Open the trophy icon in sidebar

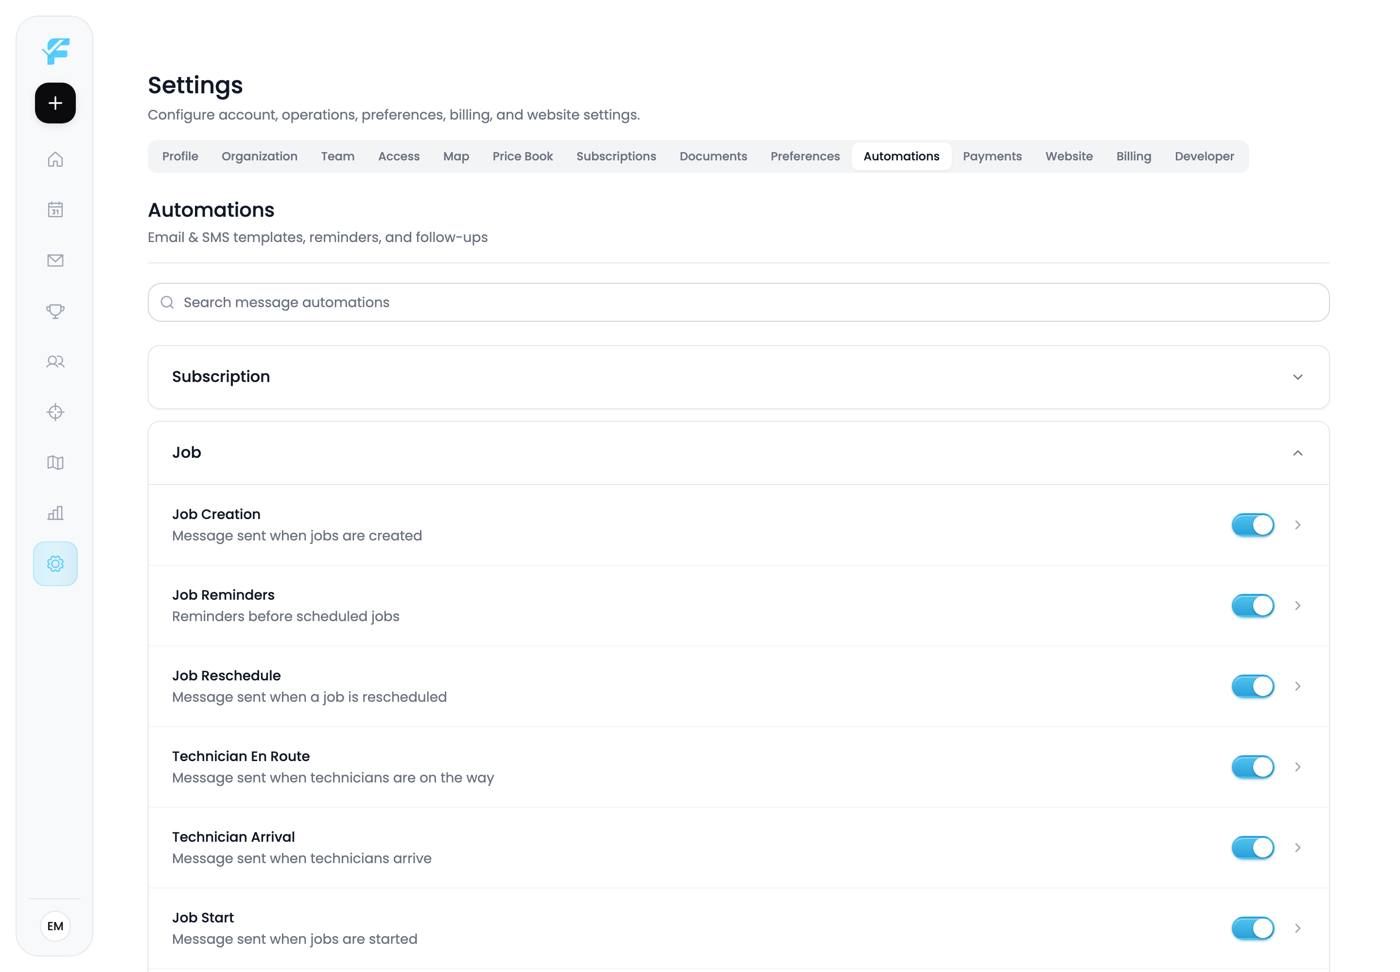pos(55,311)
